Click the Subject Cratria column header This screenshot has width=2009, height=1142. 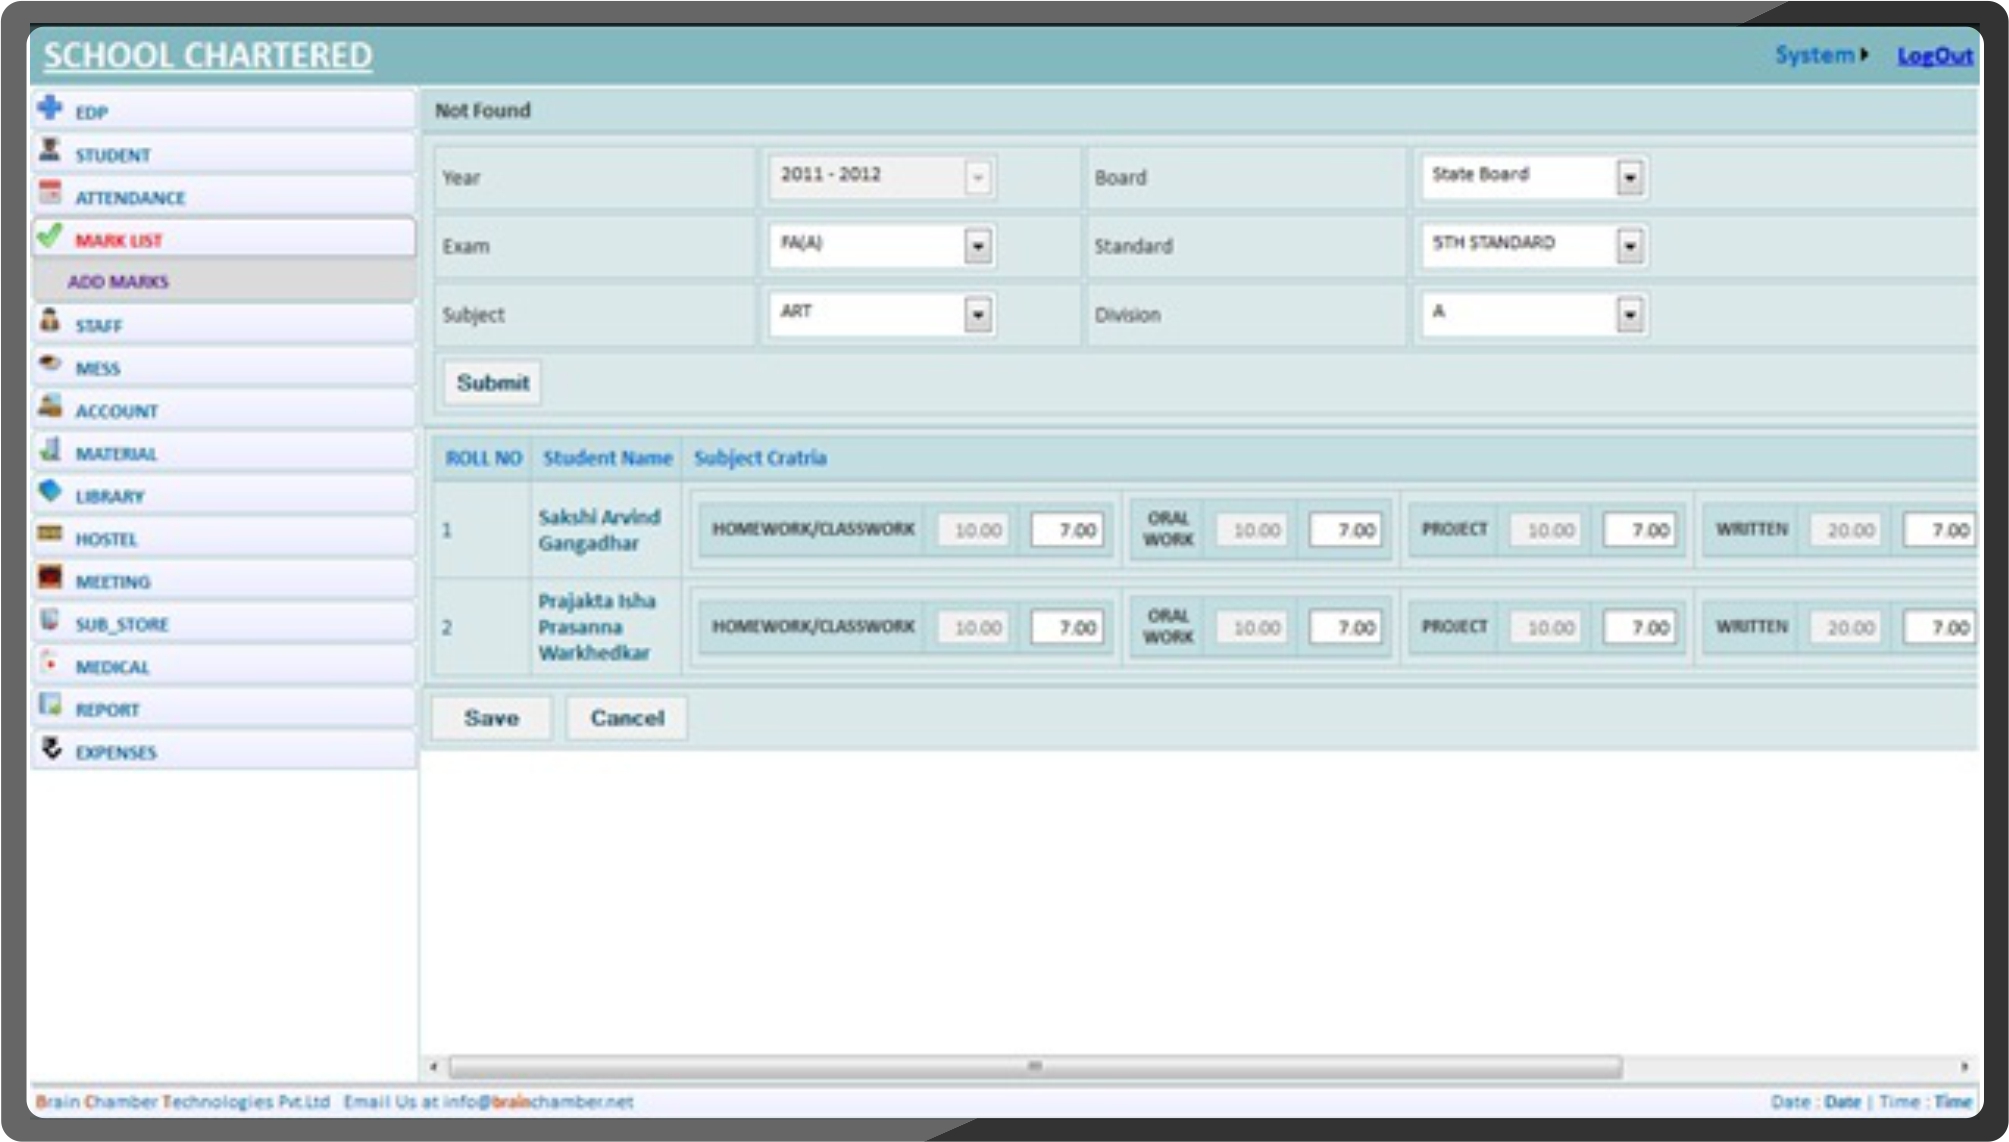[760, 458]
